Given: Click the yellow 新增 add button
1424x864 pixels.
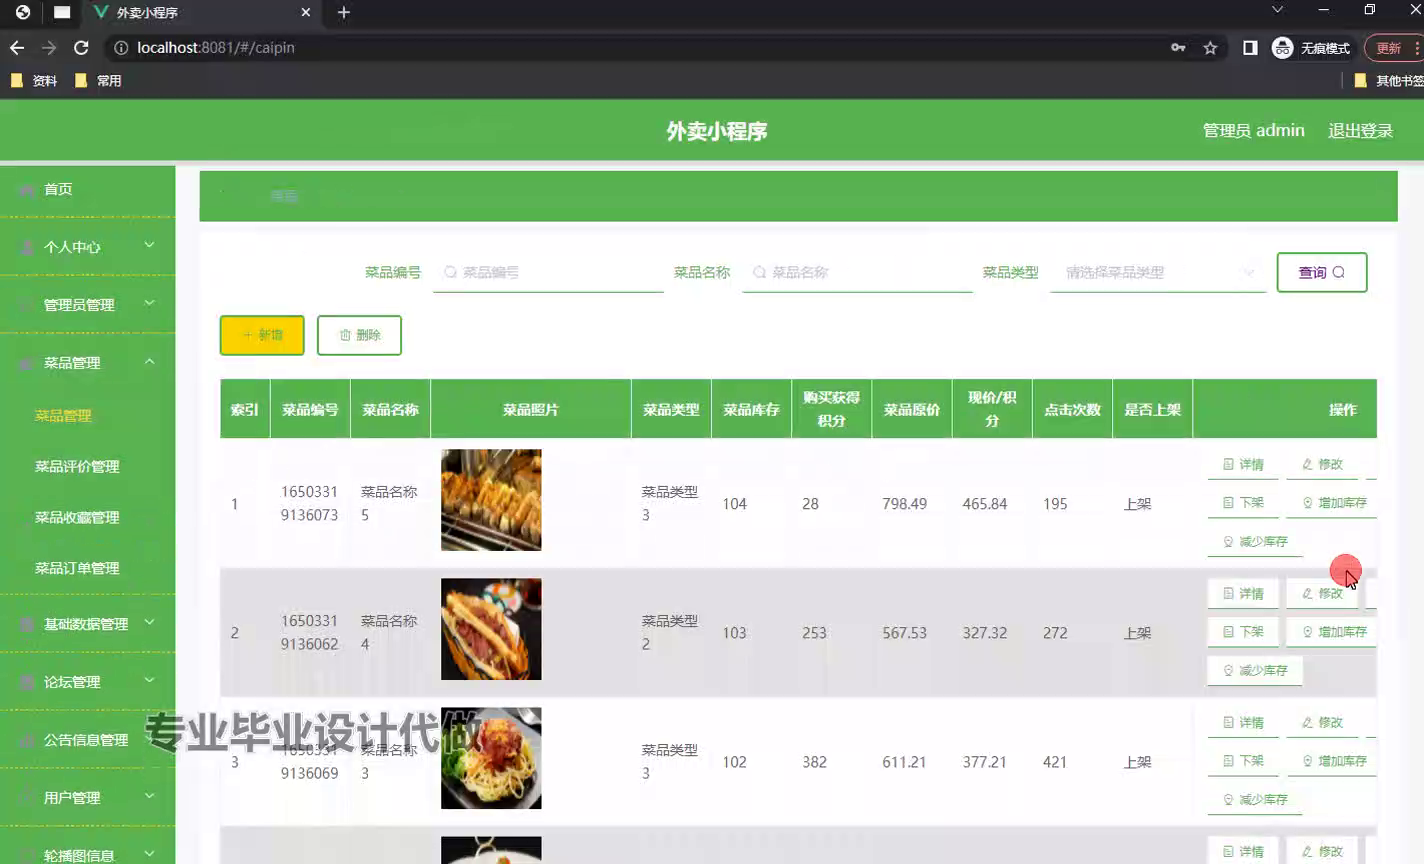Looking at the screenshot, I should point(262,335).
